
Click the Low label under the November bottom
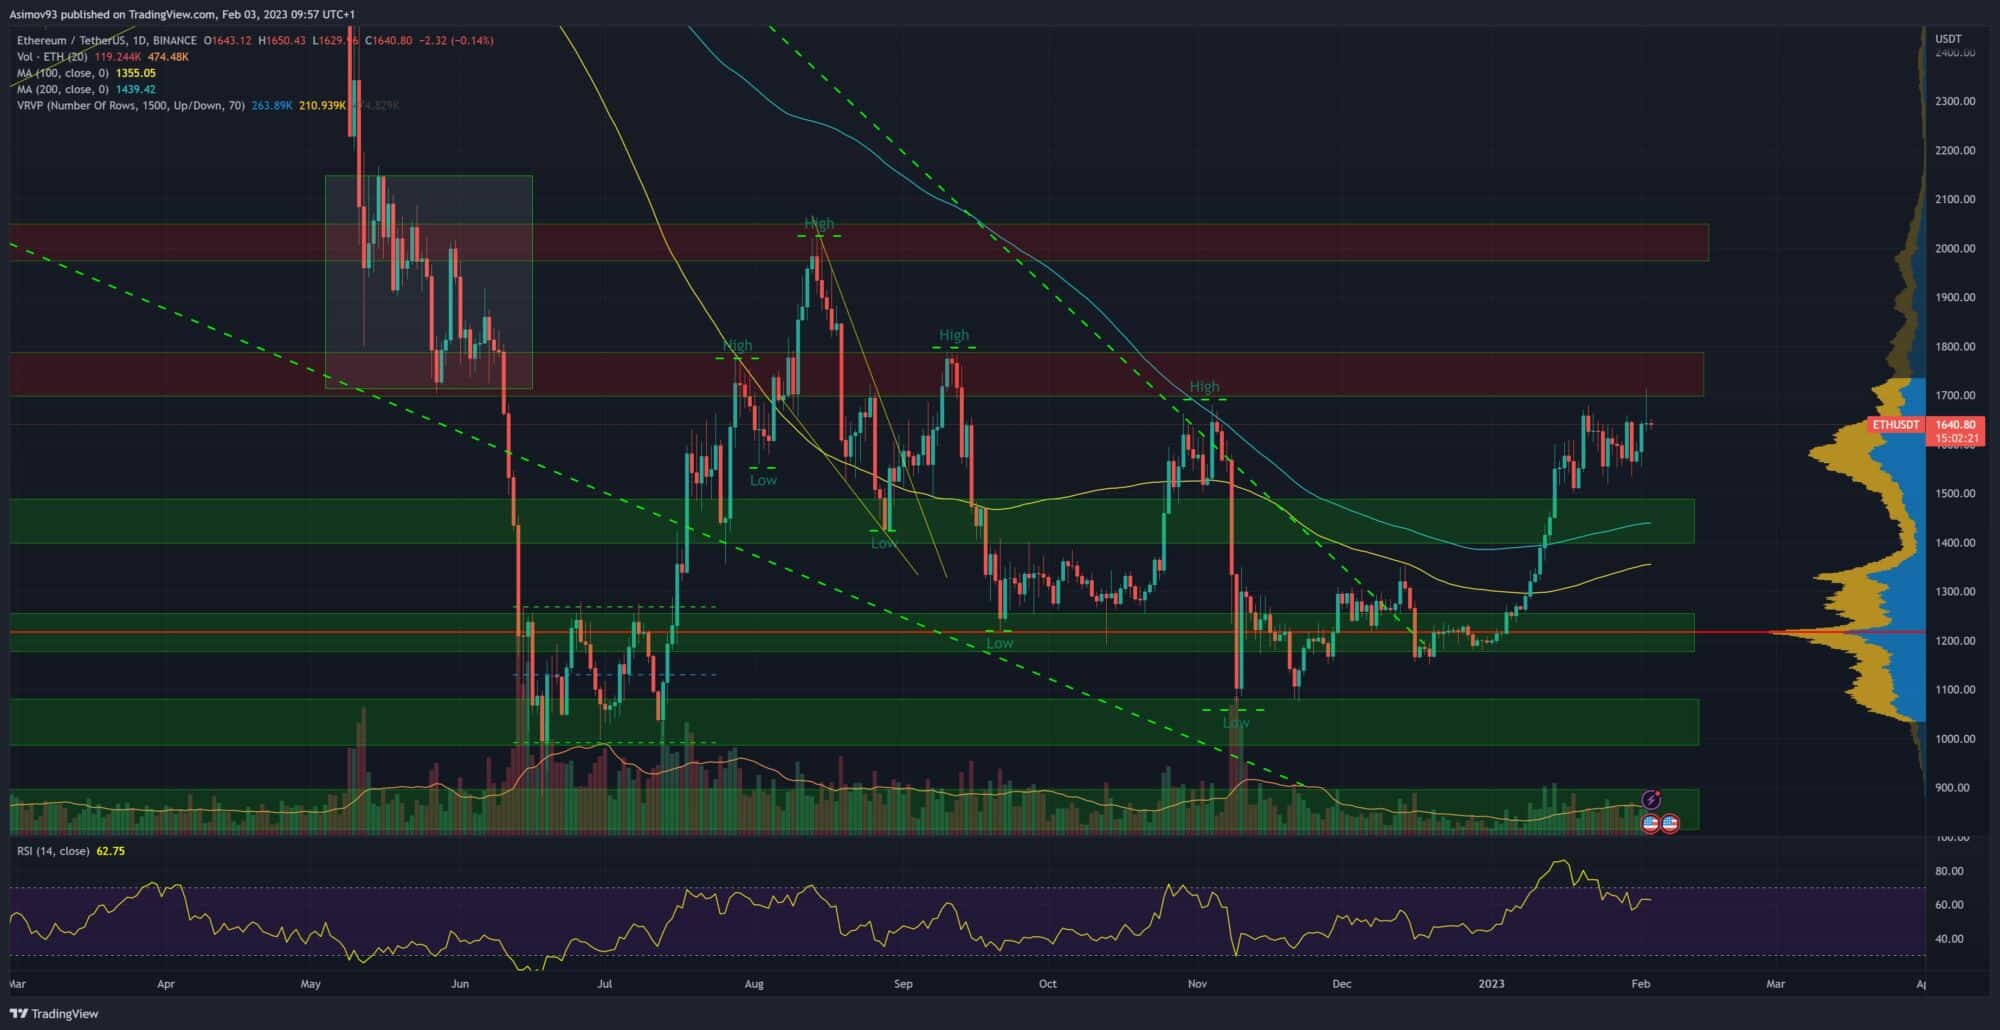(1236, 722)
